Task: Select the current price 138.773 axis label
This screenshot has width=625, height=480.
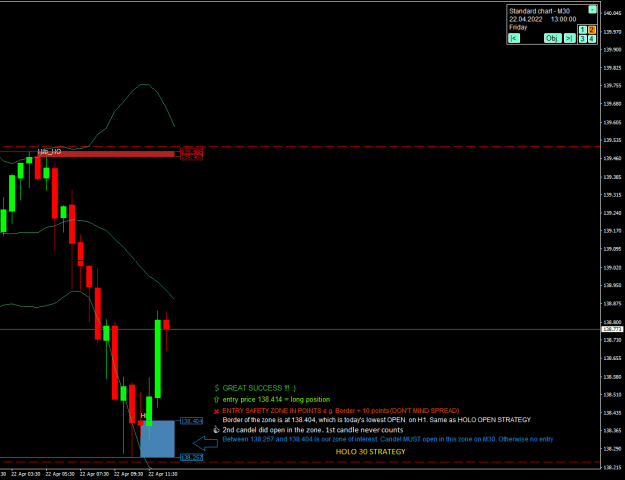Action: tap(612, 329)
